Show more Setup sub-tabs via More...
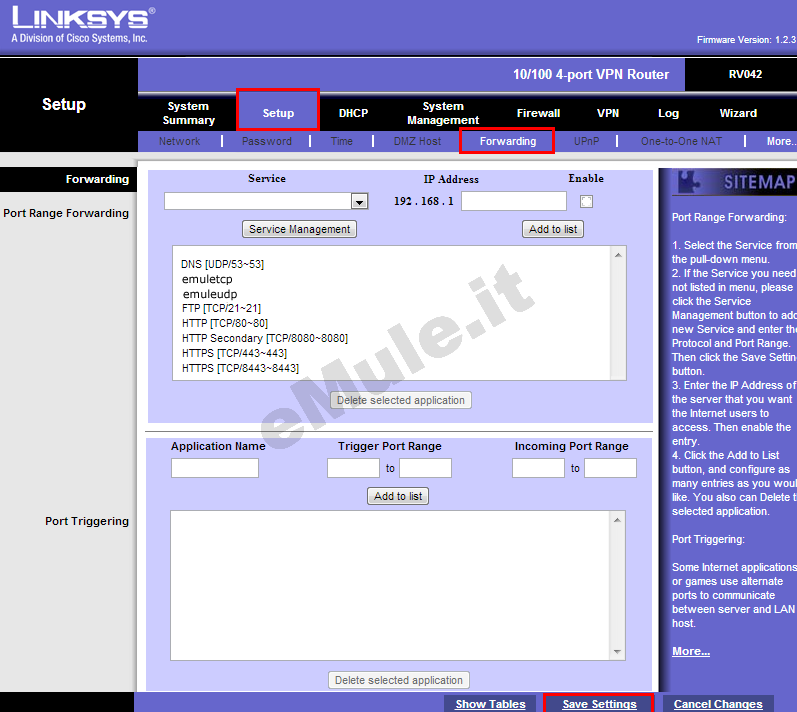Viewport: 797px width, 712px height. [x=781, y=141]
